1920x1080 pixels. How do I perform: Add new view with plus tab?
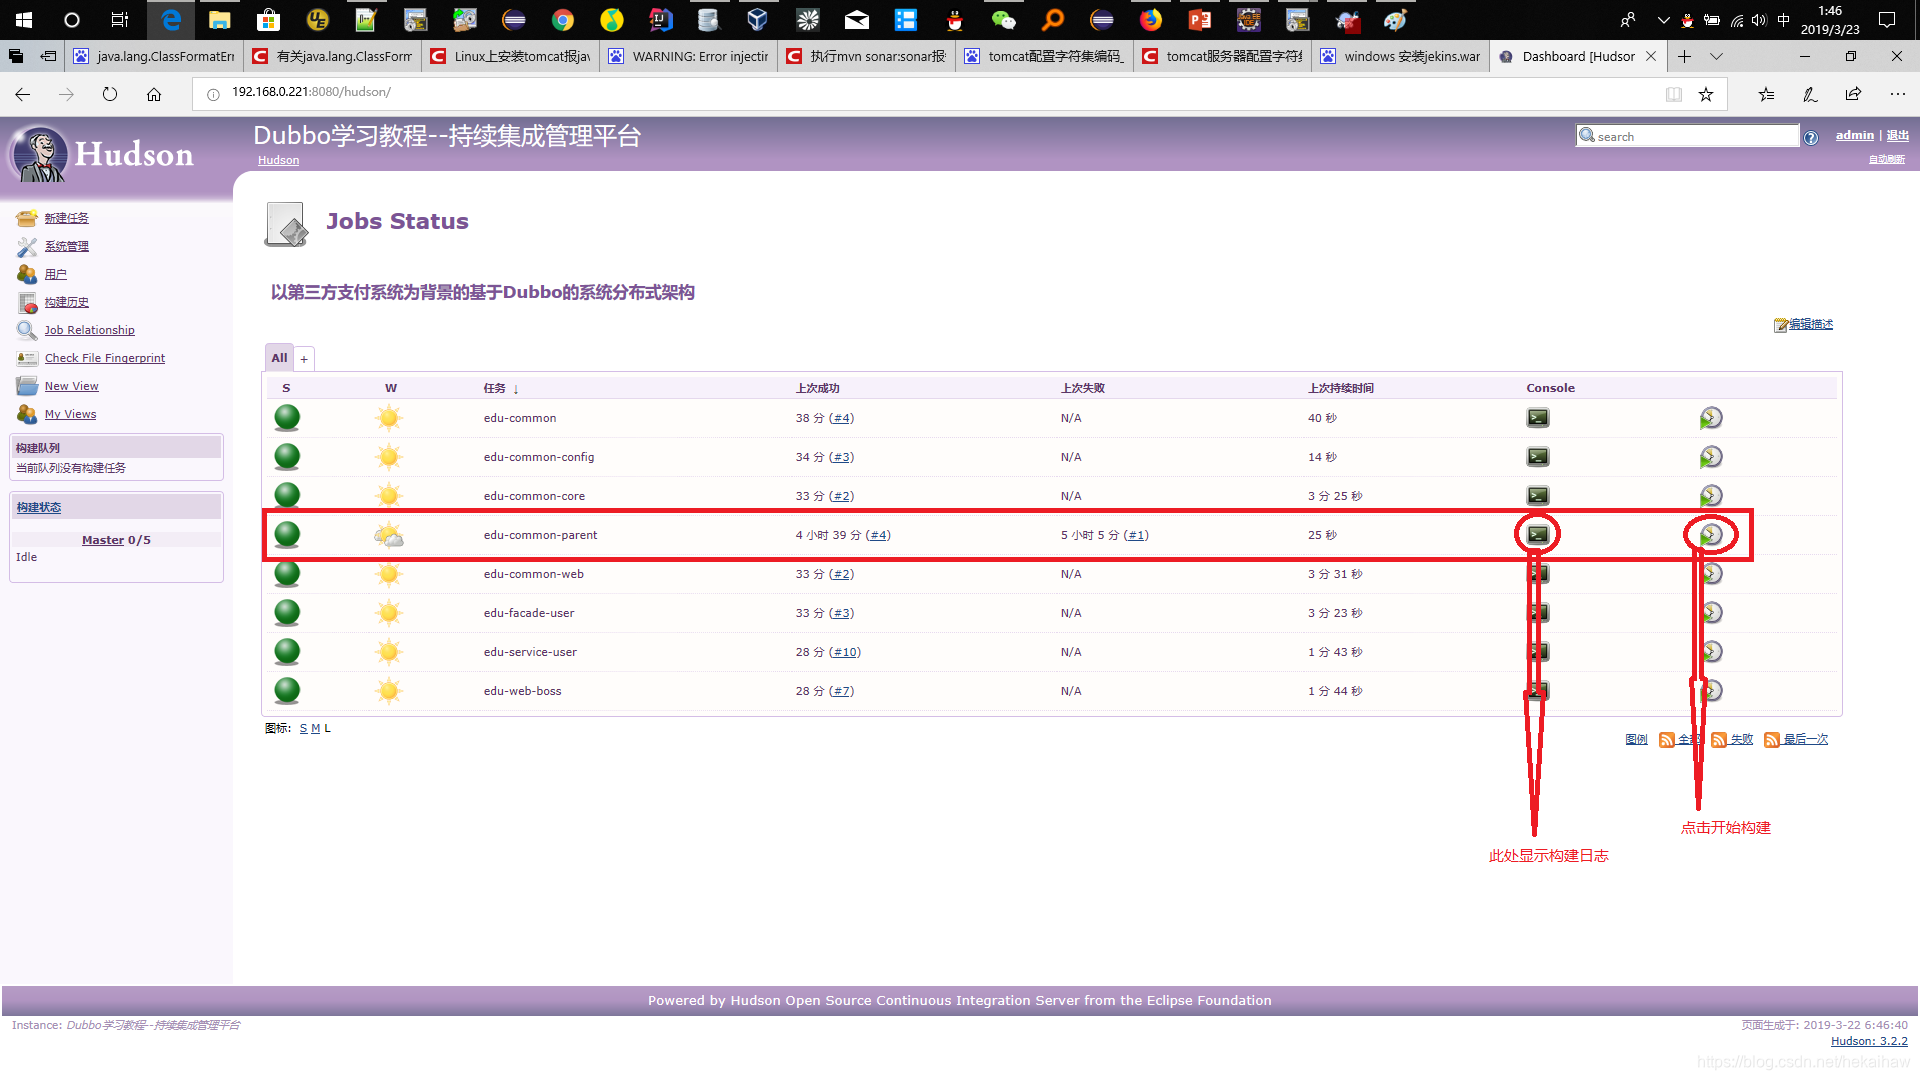(304, 359)
